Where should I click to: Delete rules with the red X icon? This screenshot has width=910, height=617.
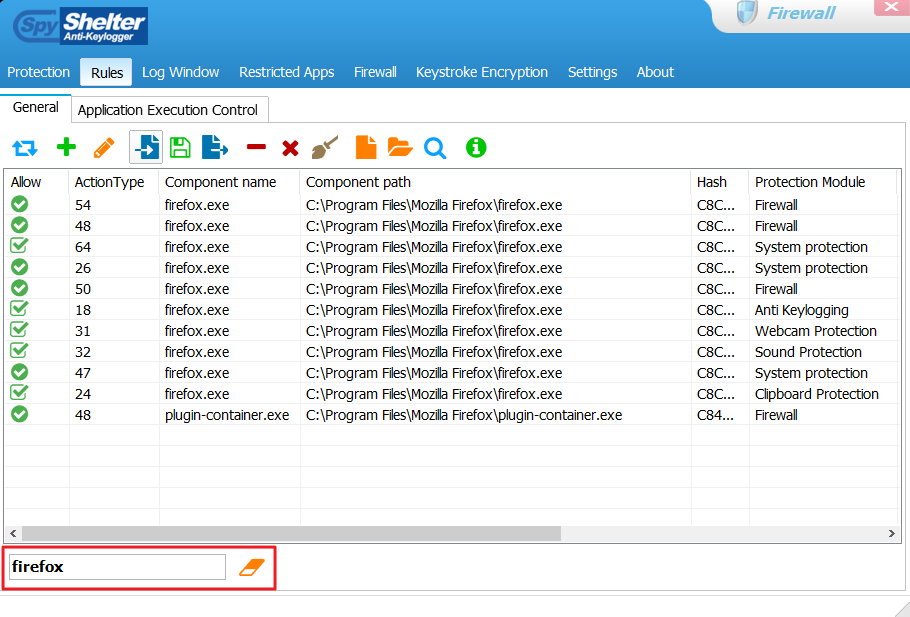pos(290,148)
